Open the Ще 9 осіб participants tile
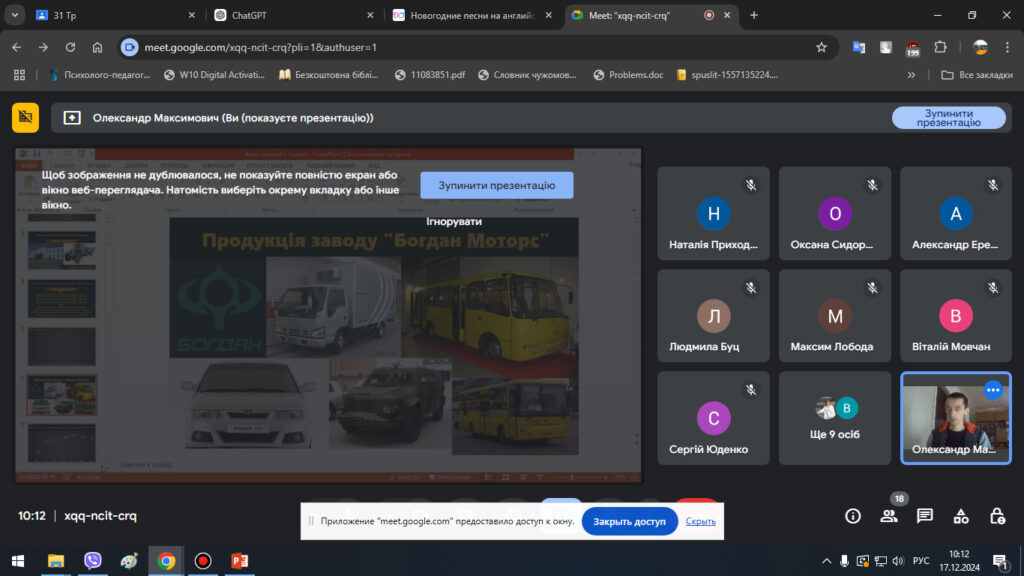This screenshot has width=1024, height=576. pyautogui.click(x=835, y=418)
